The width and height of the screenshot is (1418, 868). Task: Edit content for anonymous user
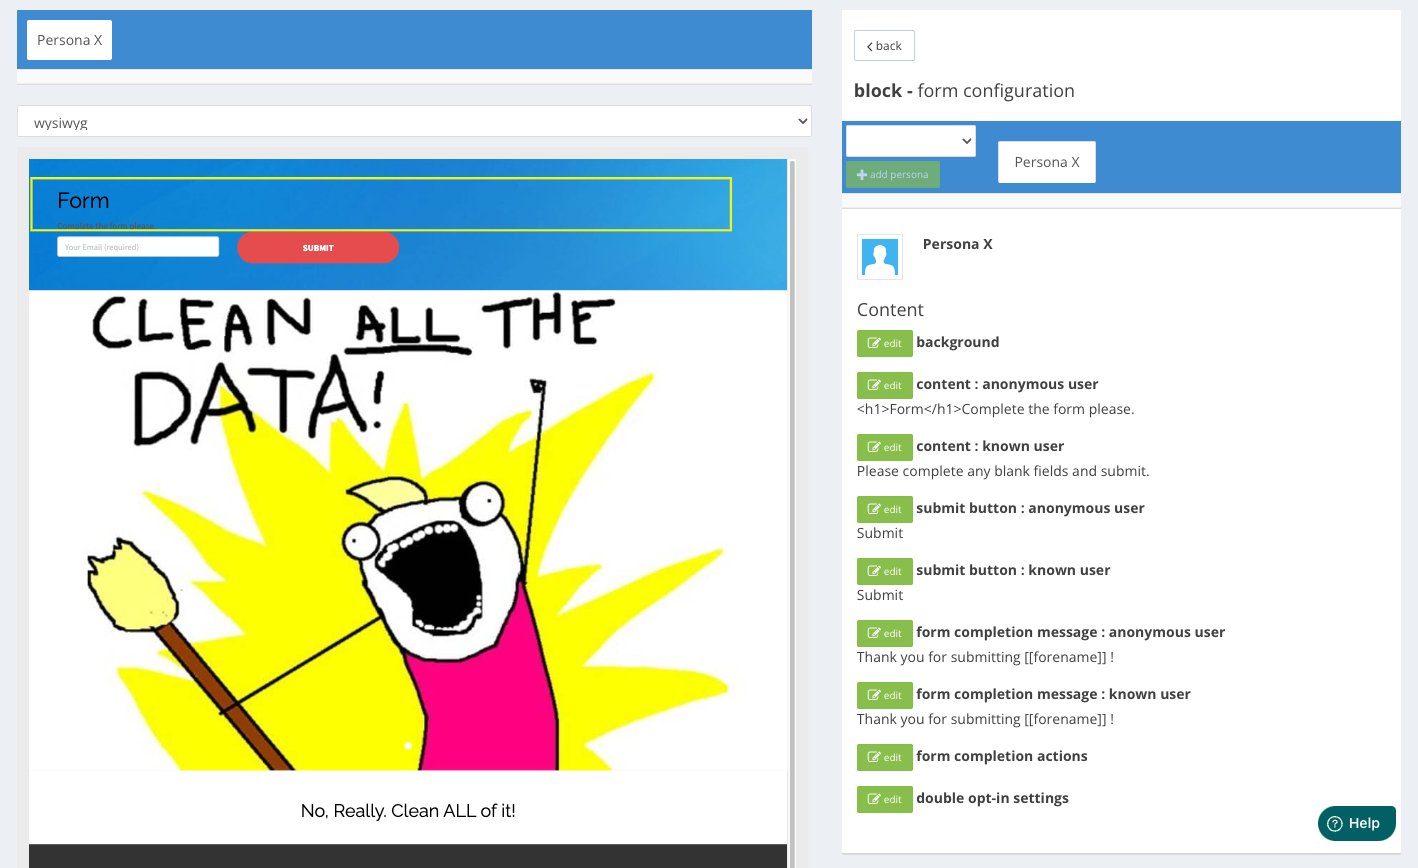click(885, 385)
